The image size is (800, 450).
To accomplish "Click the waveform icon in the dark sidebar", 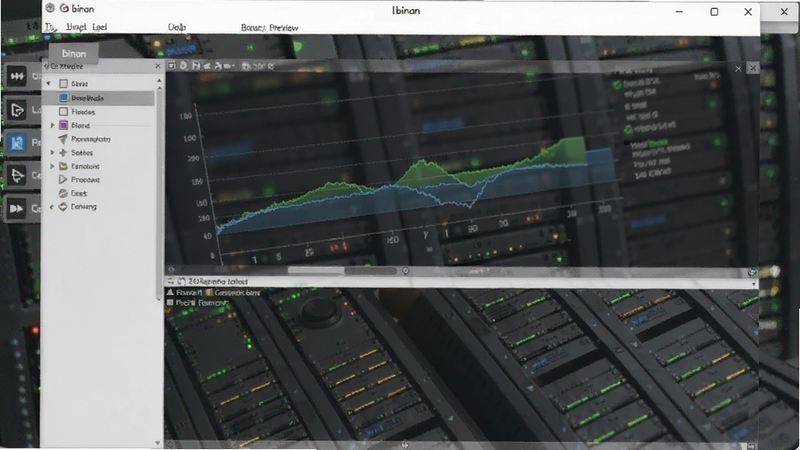I will 17,76.
